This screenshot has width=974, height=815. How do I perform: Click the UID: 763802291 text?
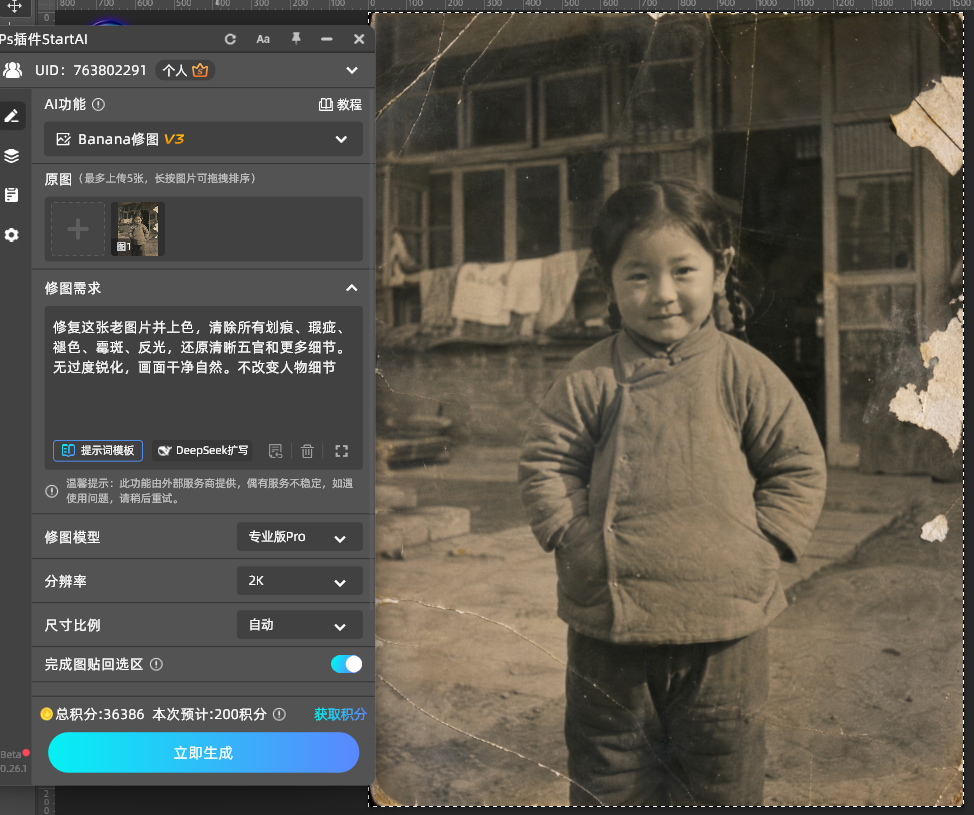tap(91, 70)
